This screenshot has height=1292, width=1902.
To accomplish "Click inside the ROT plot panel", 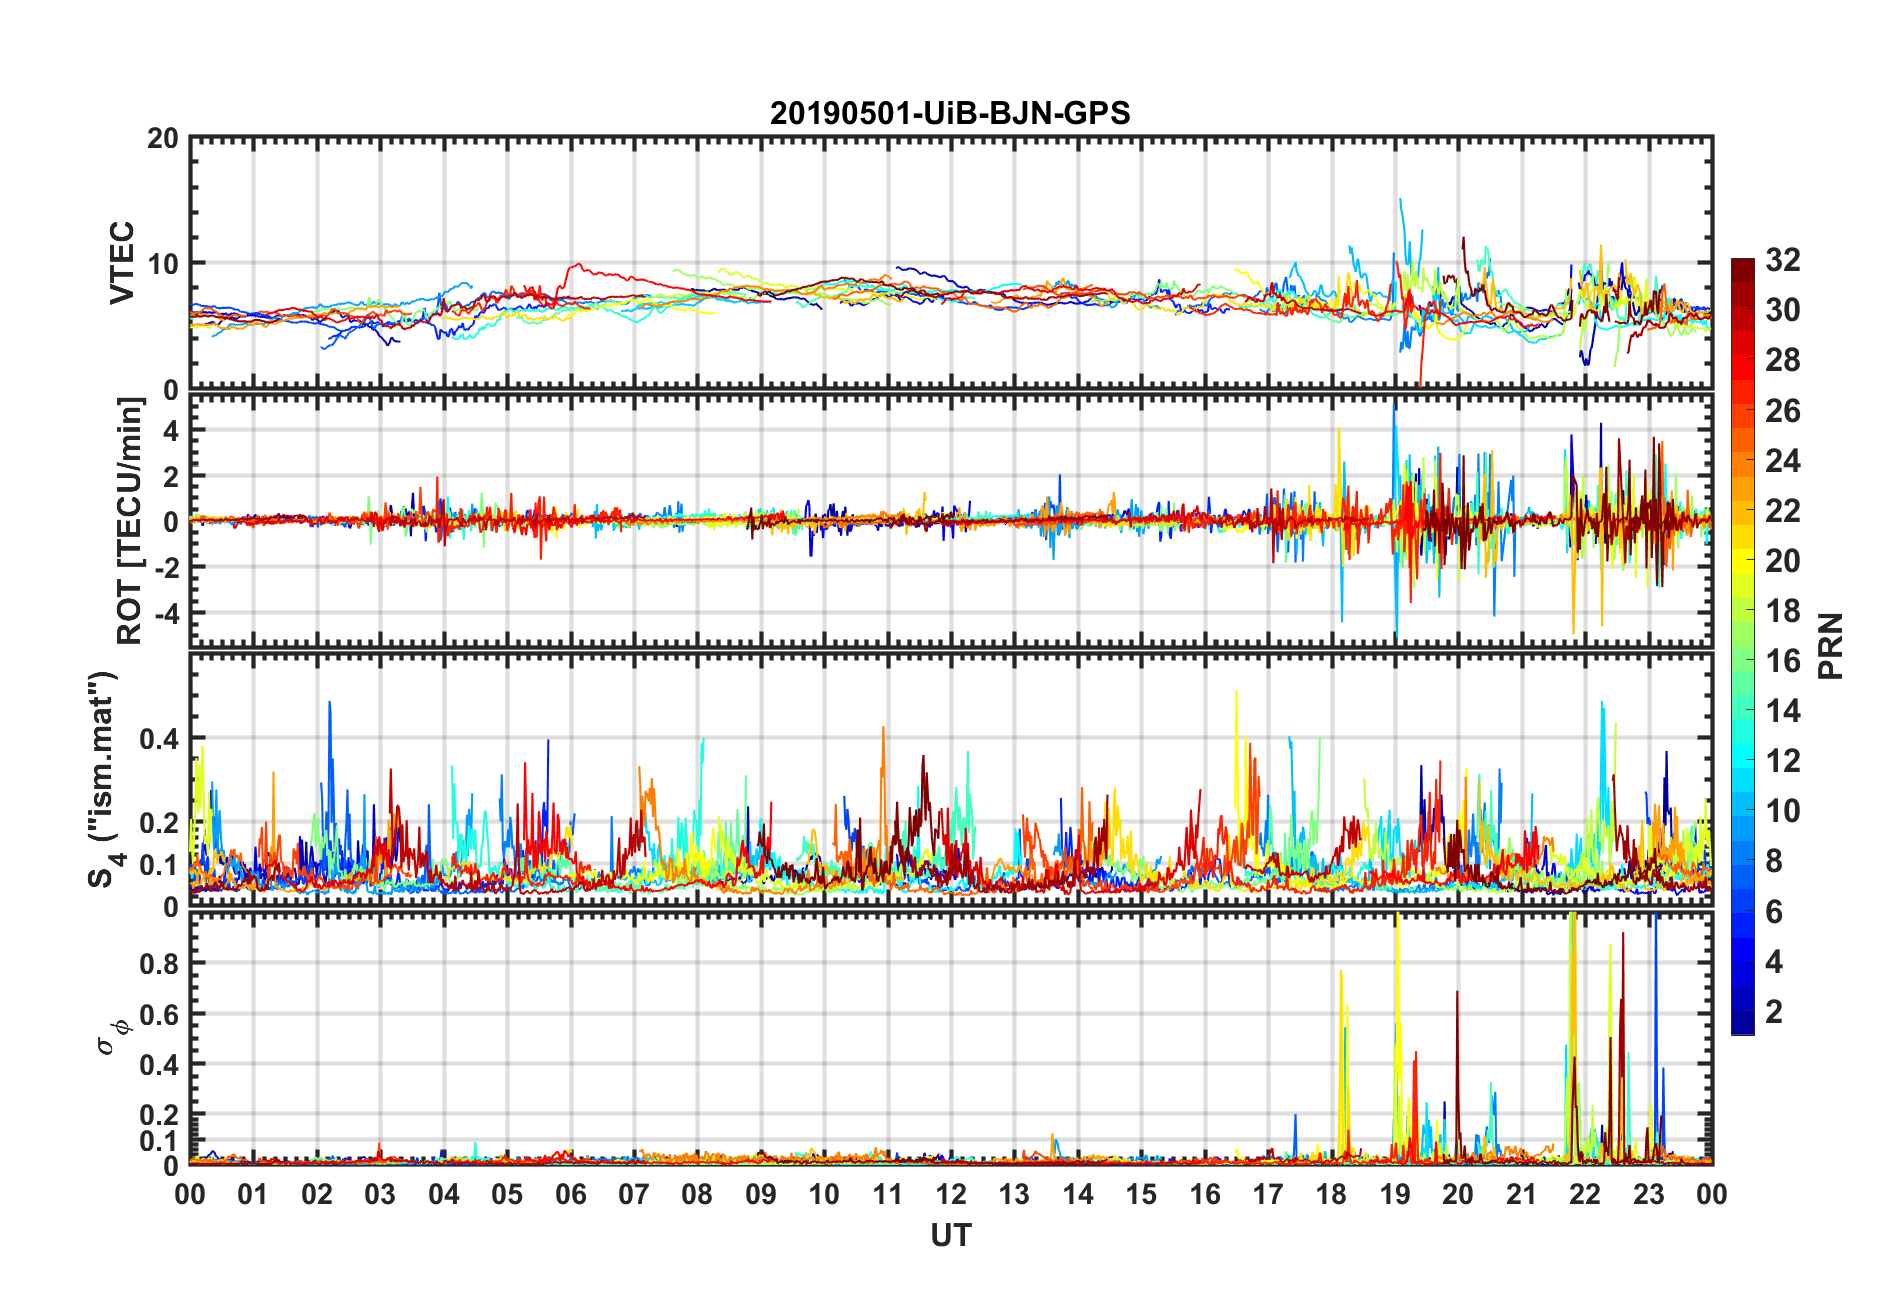I will (951, 521).
